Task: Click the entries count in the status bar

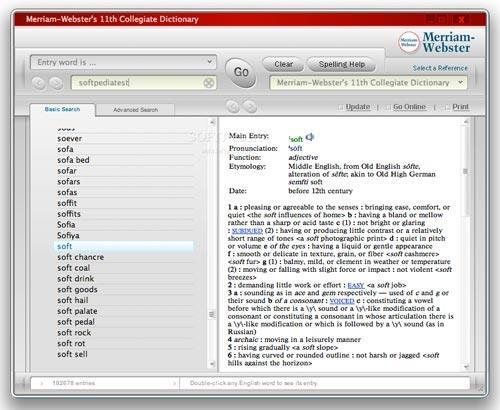Action: click(73, 383)
